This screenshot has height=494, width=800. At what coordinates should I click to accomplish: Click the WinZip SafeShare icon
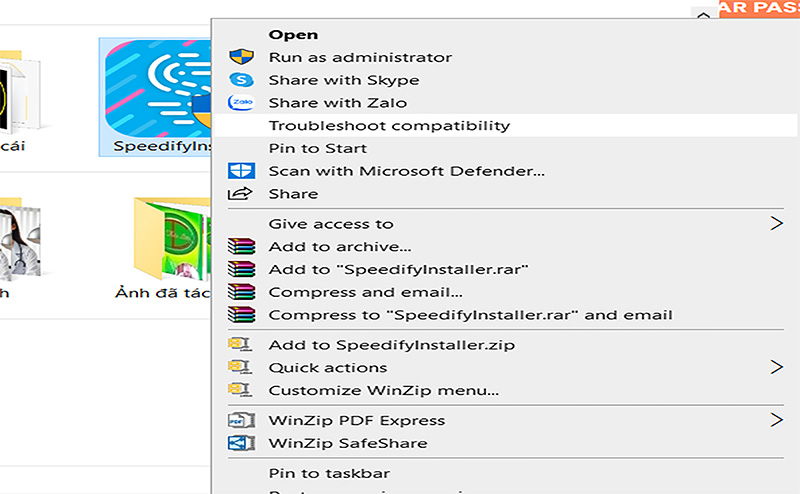coord(241,443)
